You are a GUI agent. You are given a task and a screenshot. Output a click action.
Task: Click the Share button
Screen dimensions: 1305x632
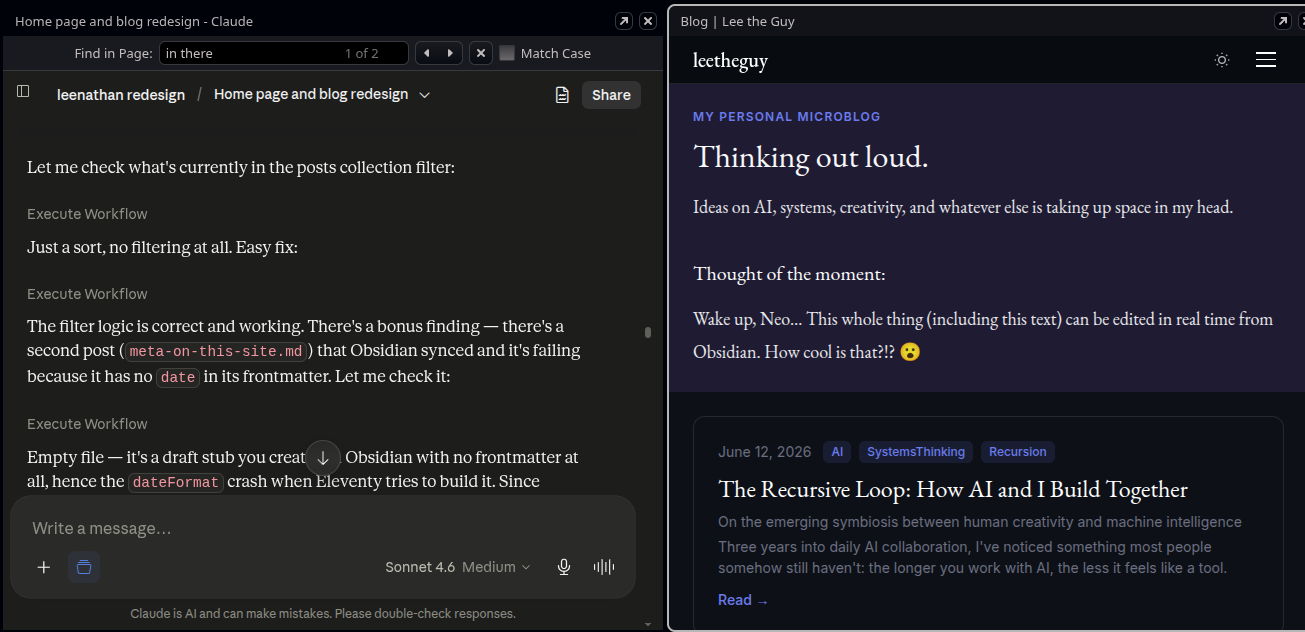[611, 95]
